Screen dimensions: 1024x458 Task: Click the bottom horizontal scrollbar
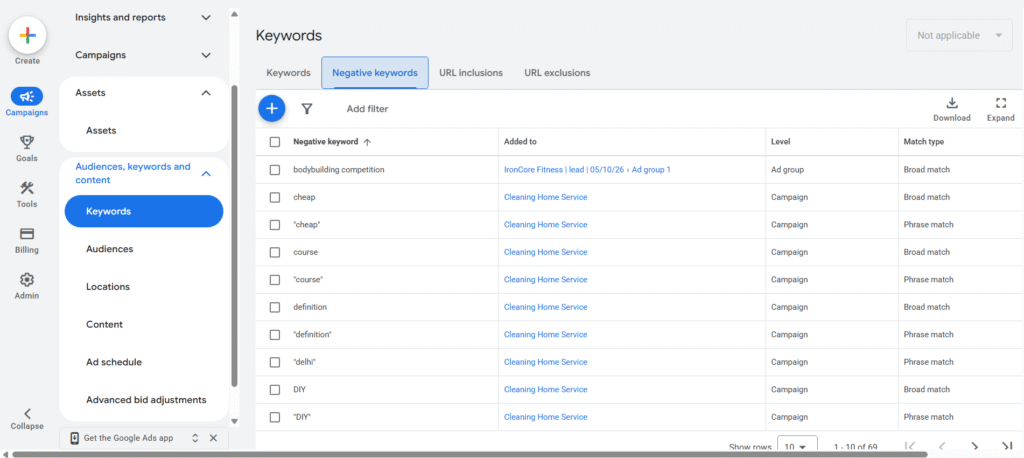[x=470, y=453]
